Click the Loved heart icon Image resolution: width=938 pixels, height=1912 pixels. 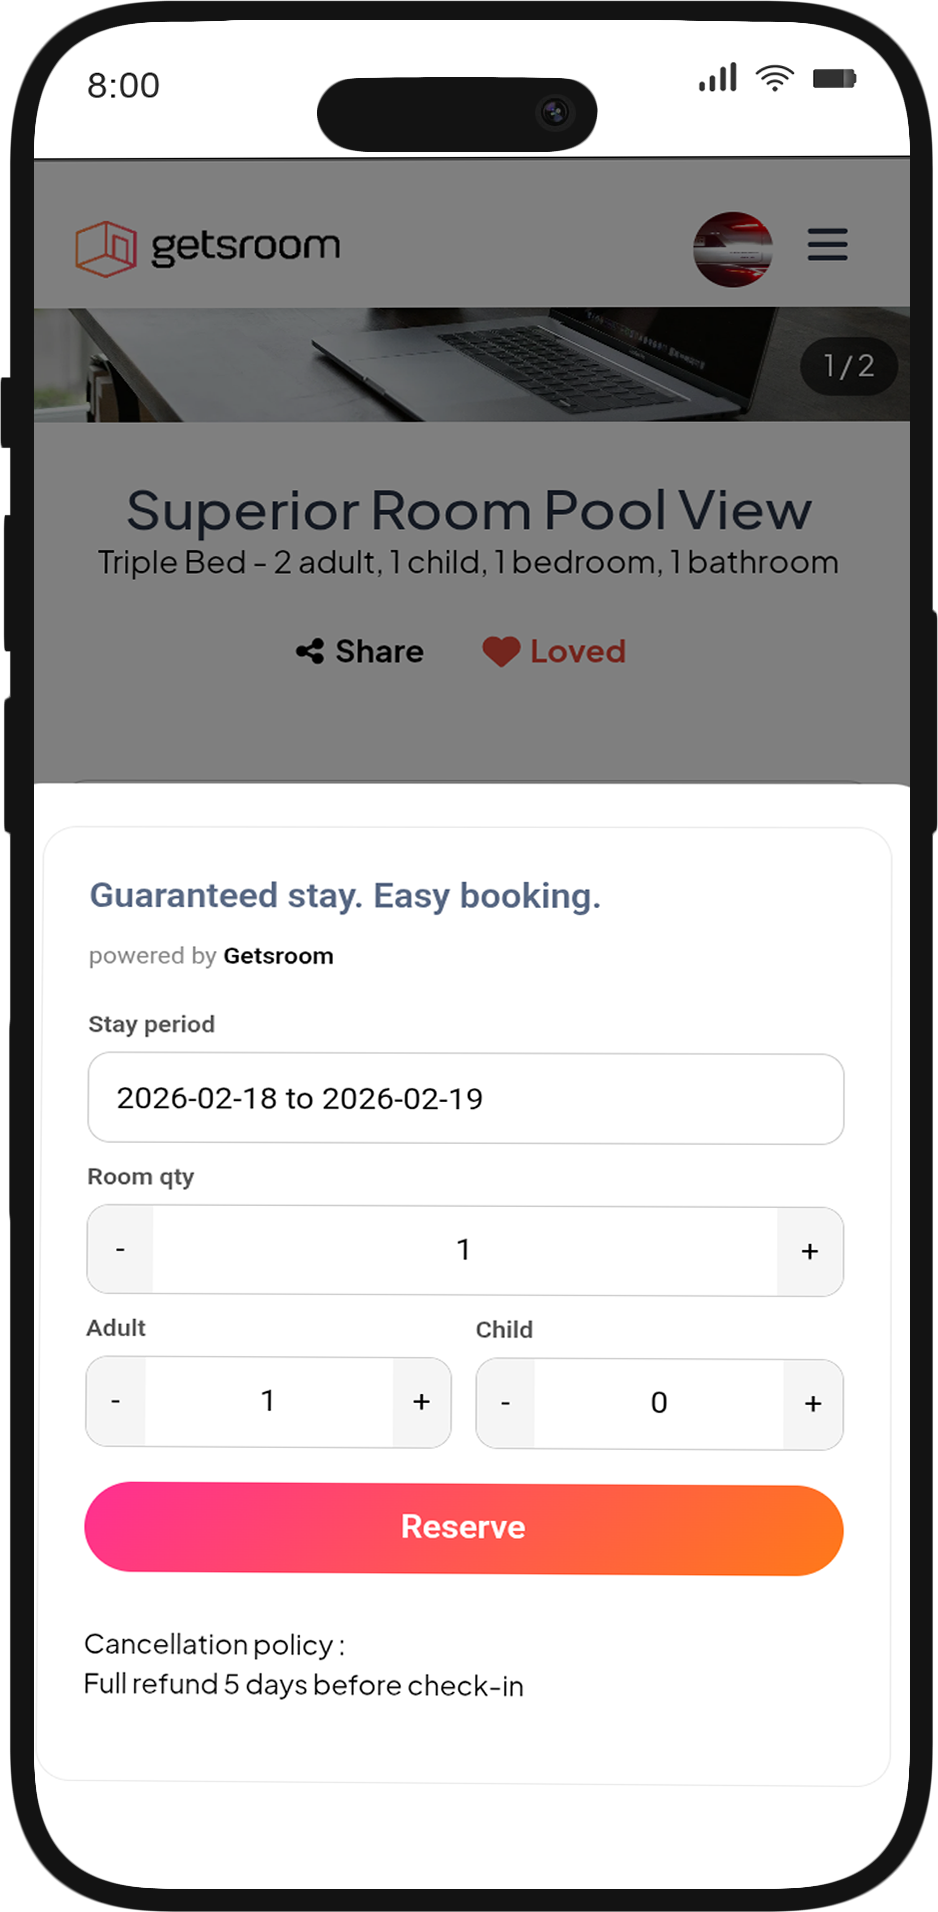click(500, 651)
